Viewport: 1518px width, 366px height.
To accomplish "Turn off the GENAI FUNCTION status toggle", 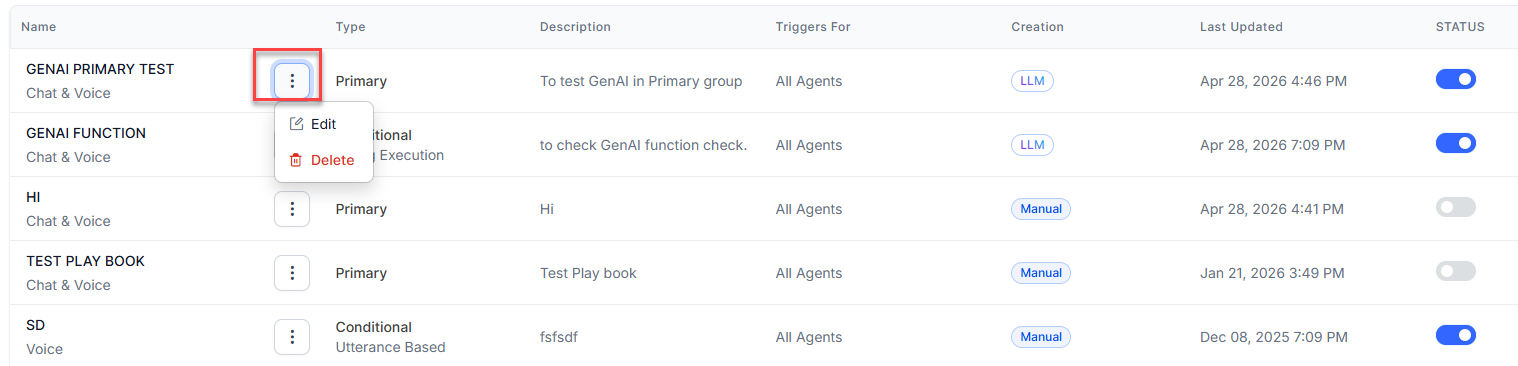I will pos(1456,143).
